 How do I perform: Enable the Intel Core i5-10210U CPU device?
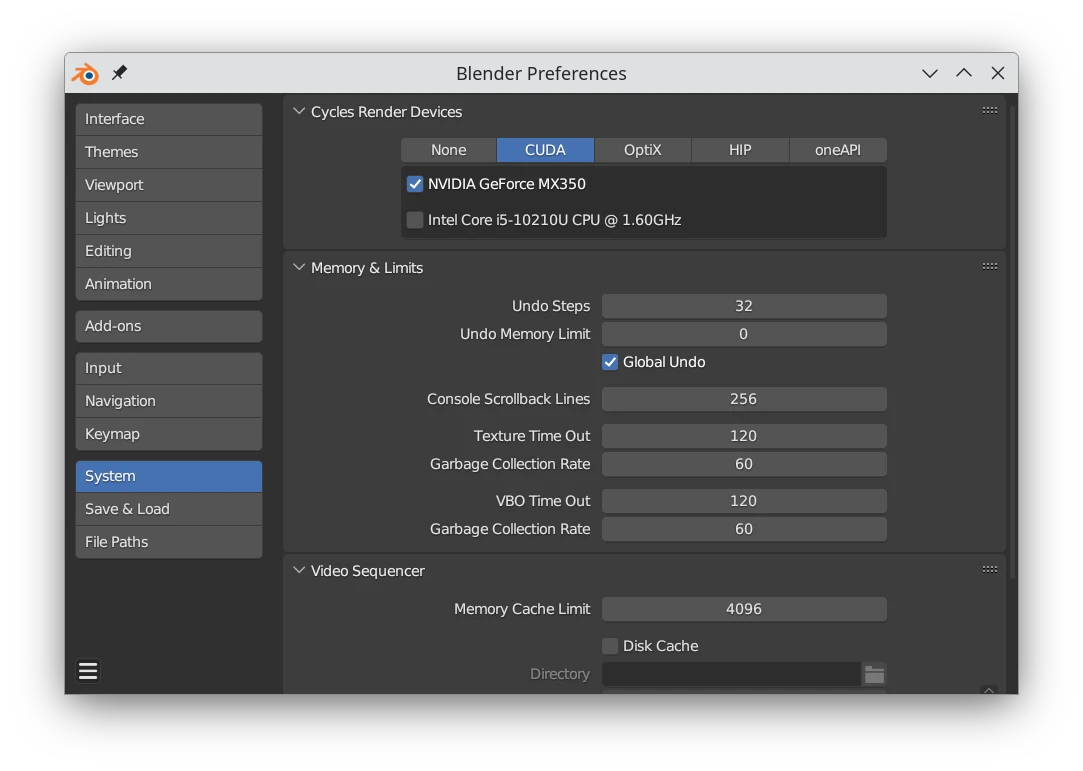coord(415,220)
